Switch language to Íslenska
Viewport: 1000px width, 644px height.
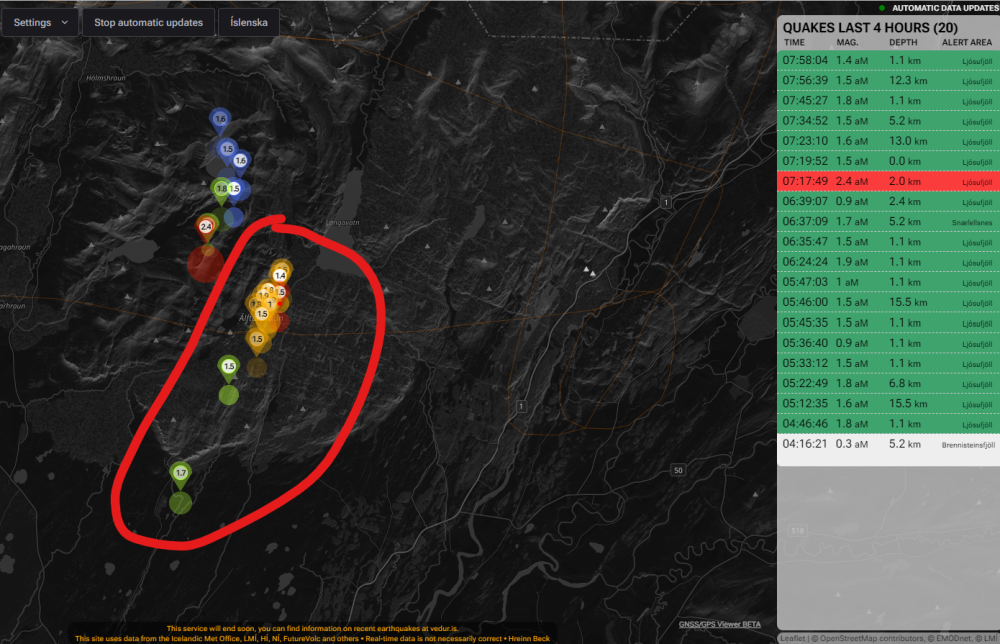[249, 22]
